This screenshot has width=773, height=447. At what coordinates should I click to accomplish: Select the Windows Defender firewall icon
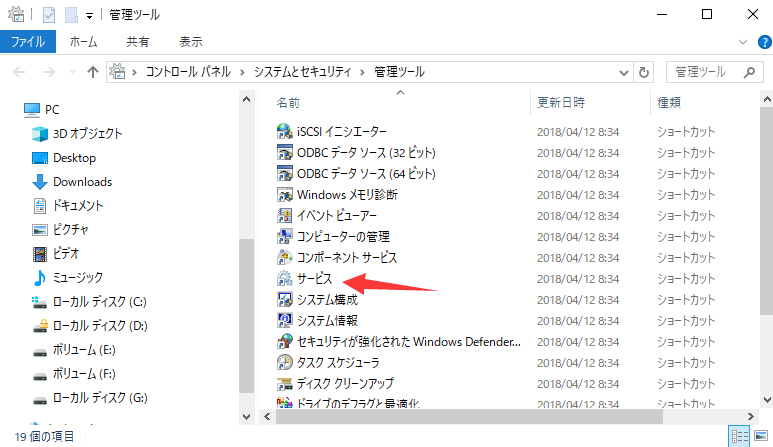click(x=284, y=342)
